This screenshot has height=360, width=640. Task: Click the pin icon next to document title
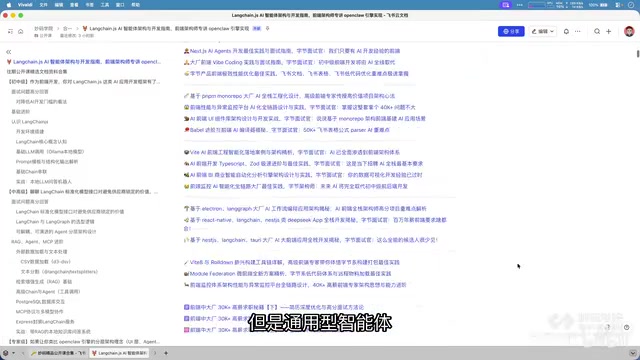[267, 29]
